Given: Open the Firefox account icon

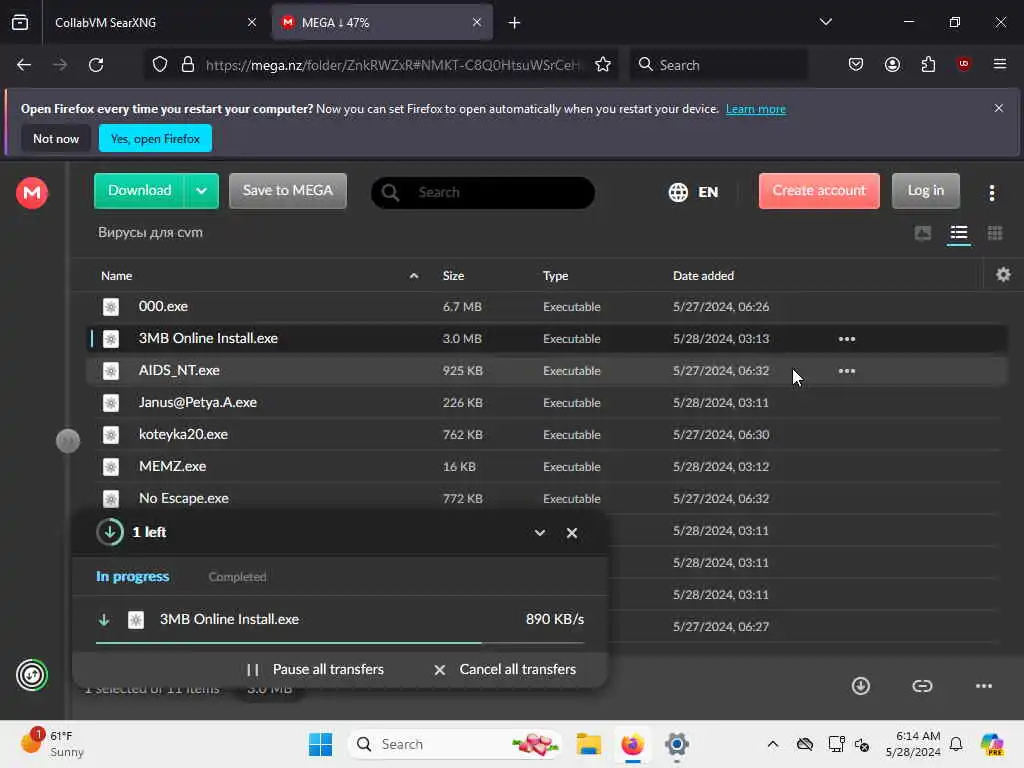Looking at the screenshot, I should tap(892, 65).
